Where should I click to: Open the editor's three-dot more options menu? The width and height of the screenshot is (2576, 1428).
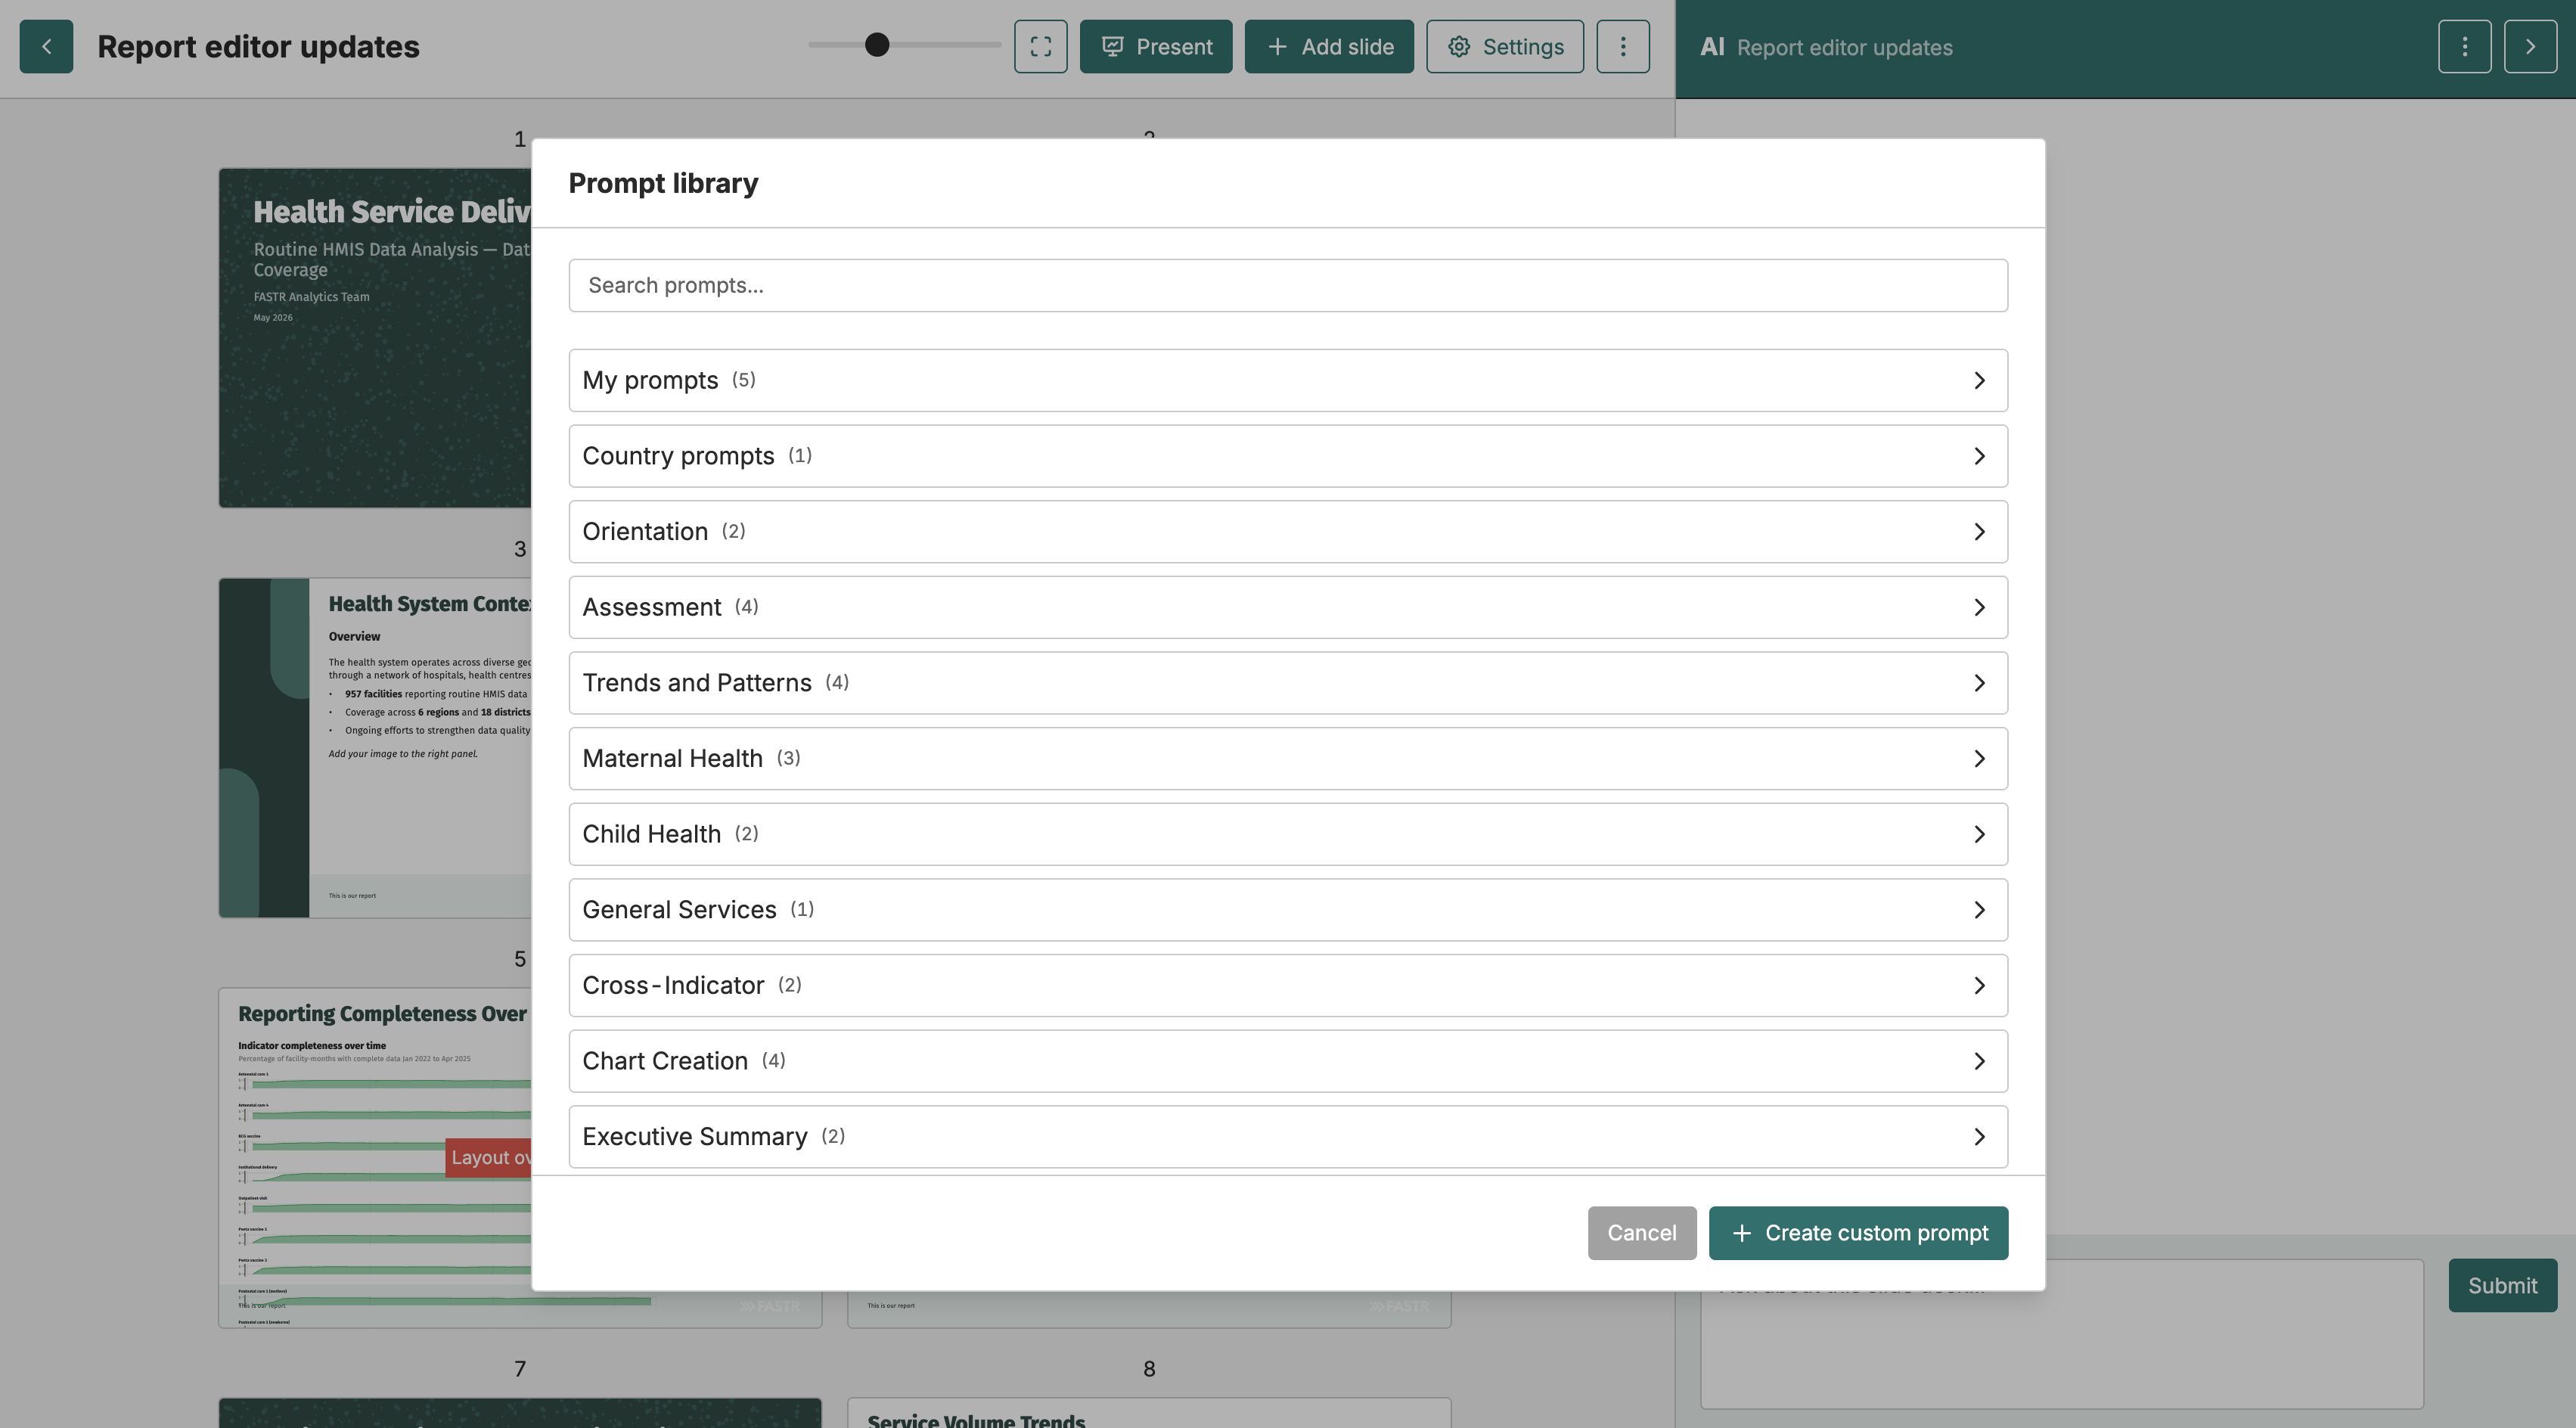1622,46
